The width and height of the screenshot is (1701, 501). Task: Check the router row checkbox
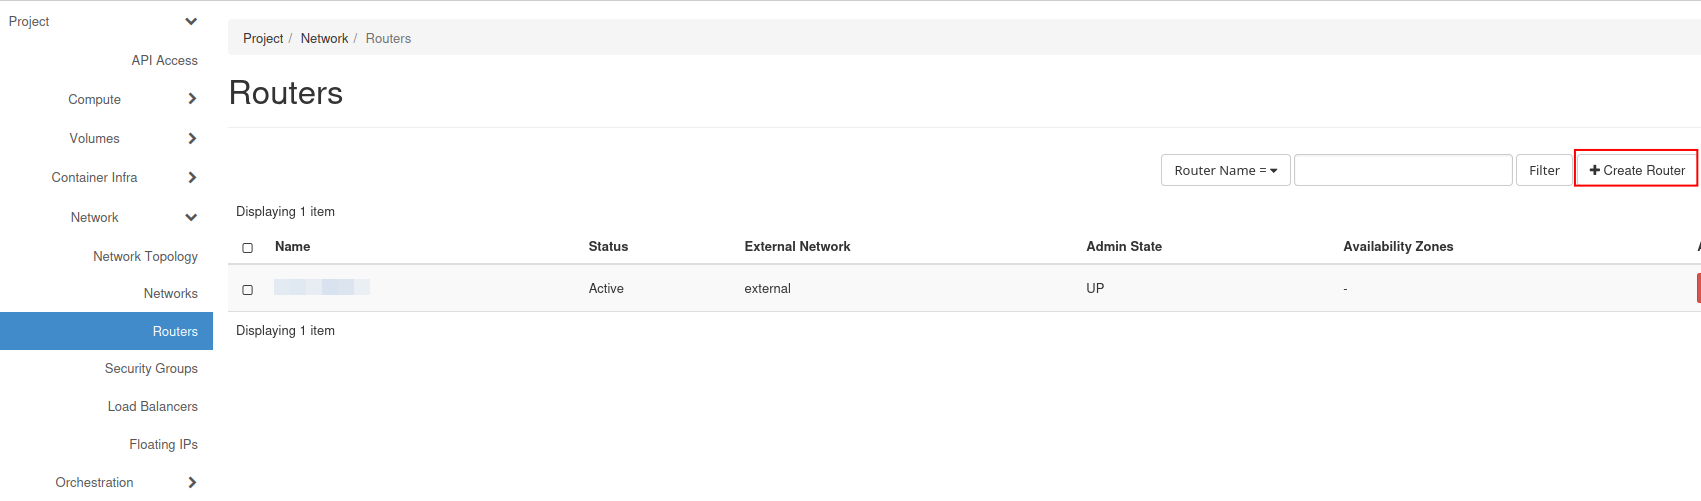coord(248,289)
